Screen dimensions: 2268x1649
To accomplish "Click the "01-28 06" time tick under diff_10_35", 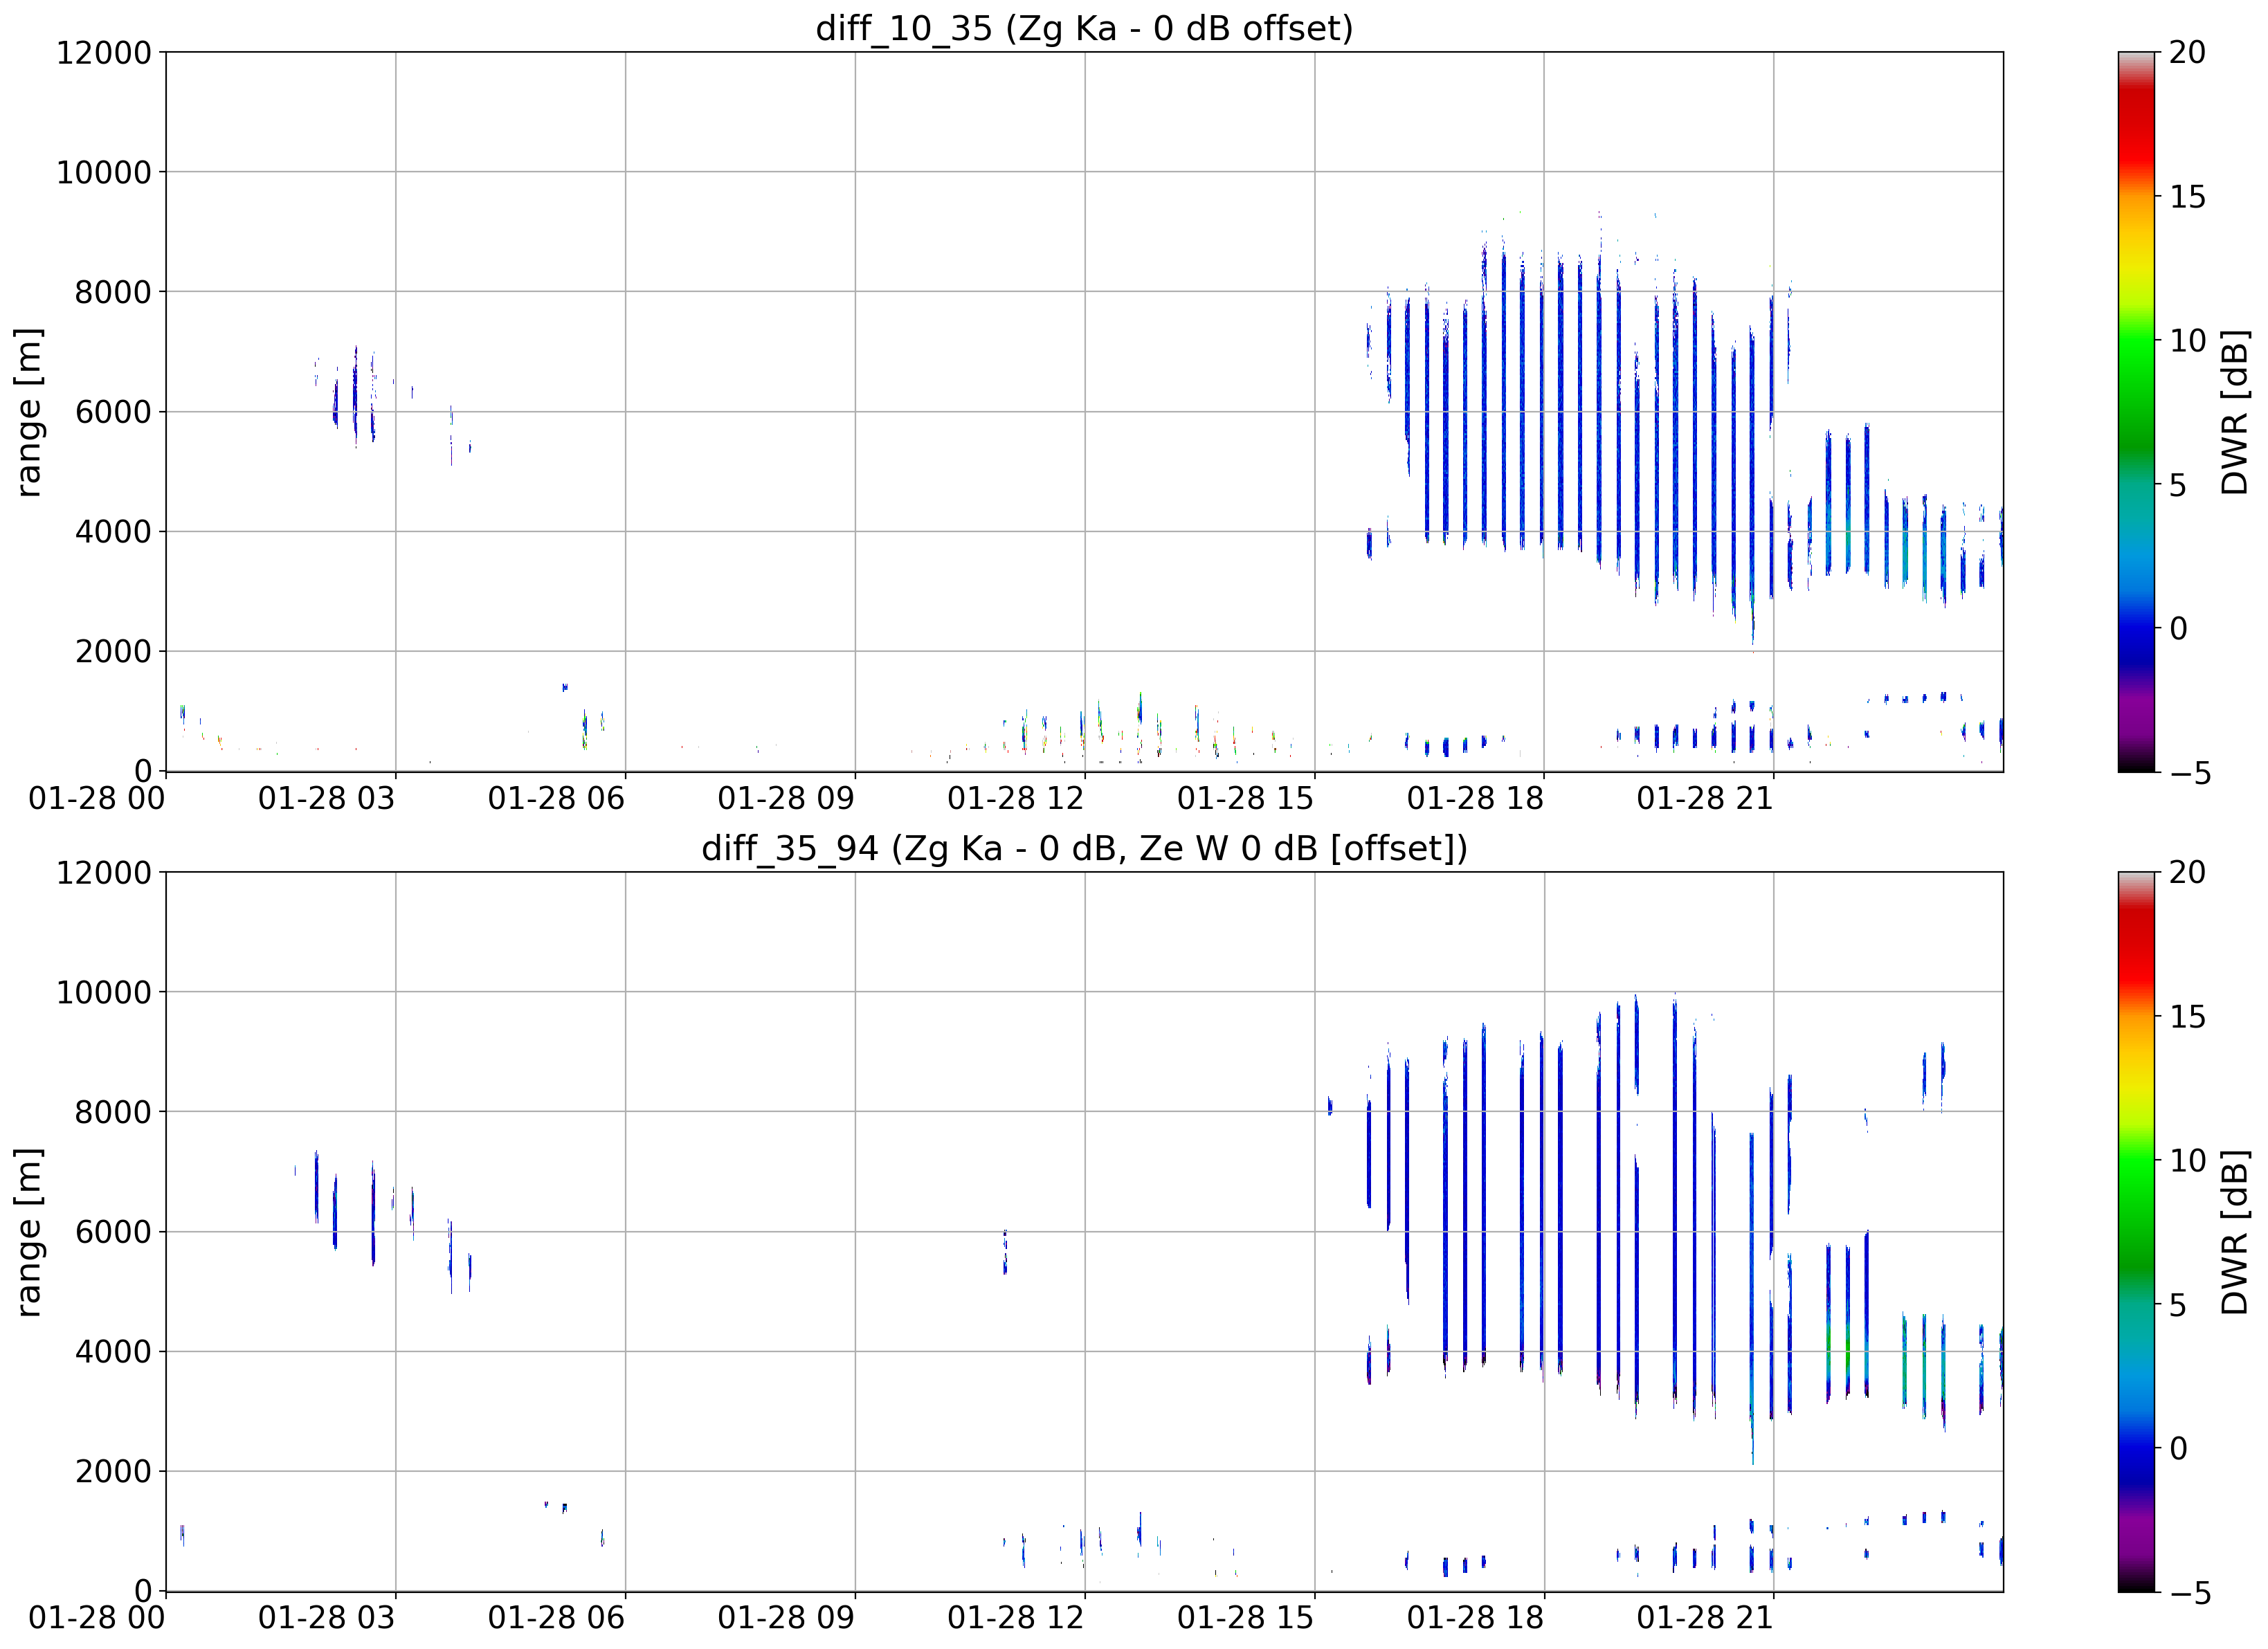I will point(557,798).
